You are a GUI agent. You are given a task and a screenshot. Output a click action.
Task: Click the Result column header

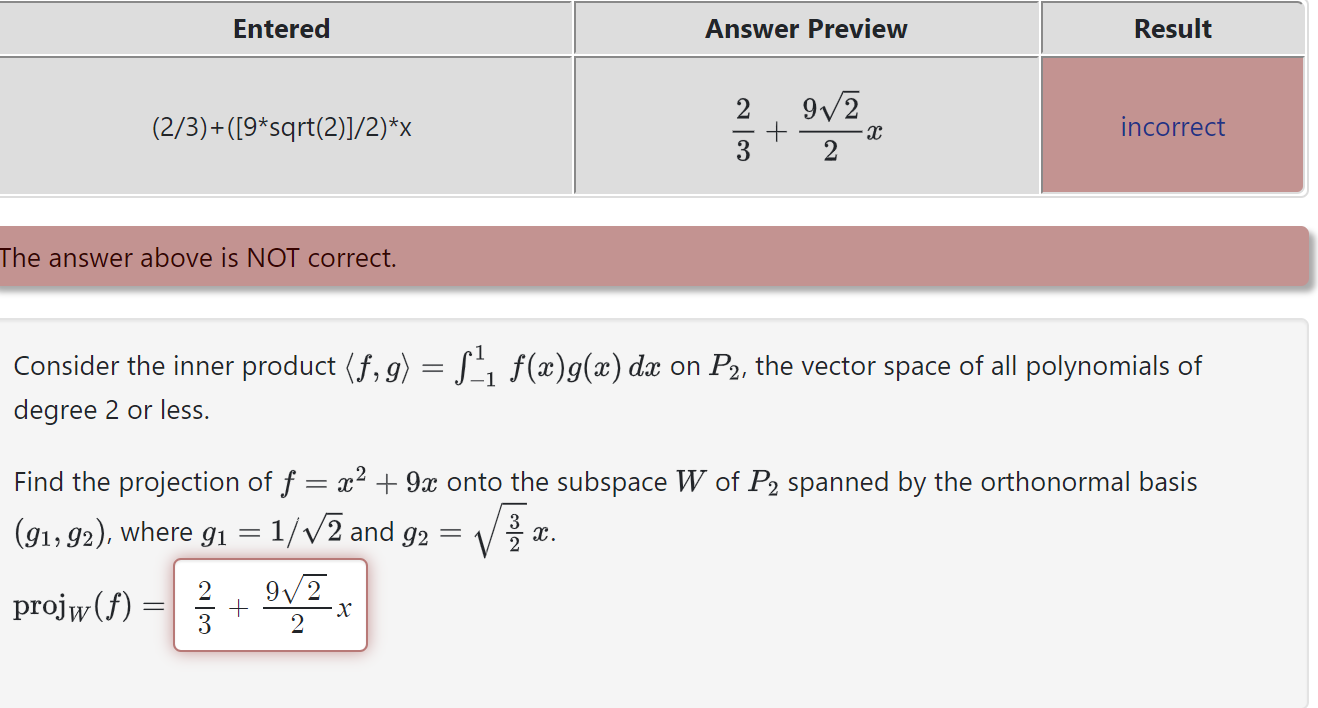click(x=1172, y=28)
